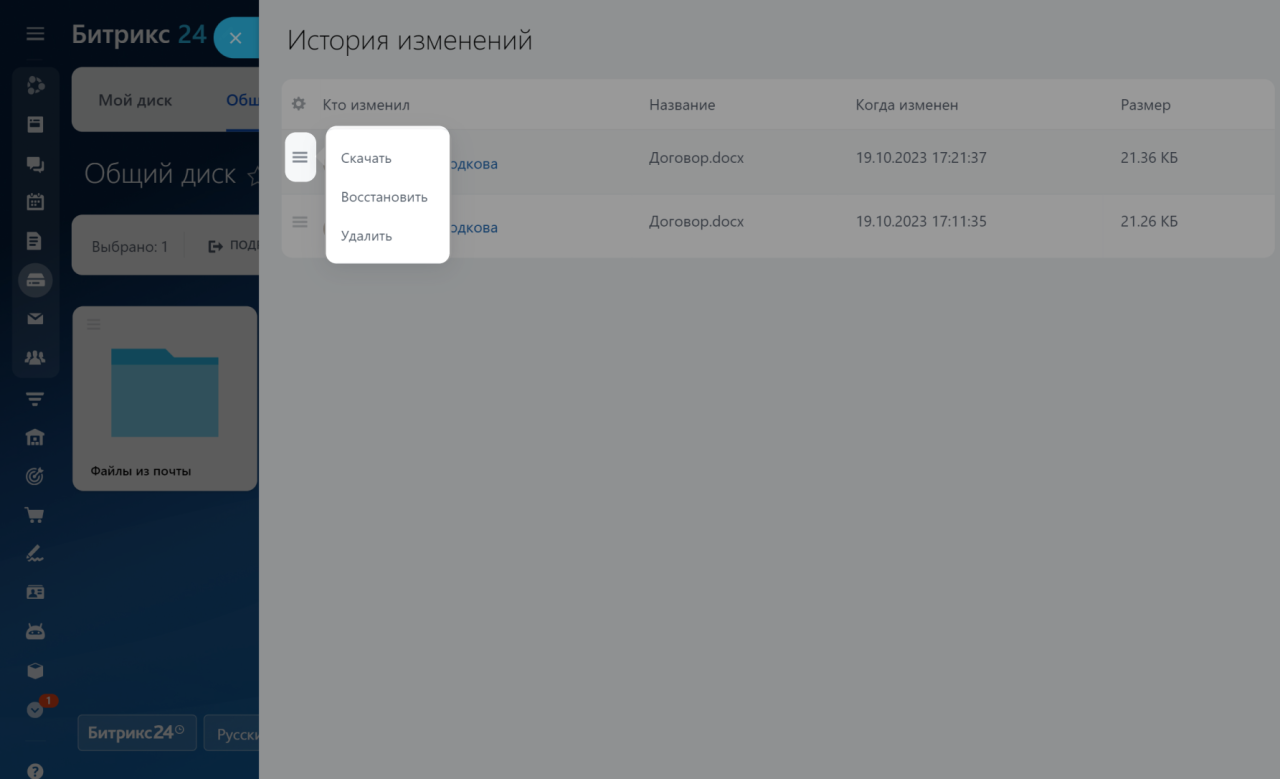This screenshot has height=779, width=1280.
Task: Open user link in the 17:11:35 row
Action: (473, 228)
